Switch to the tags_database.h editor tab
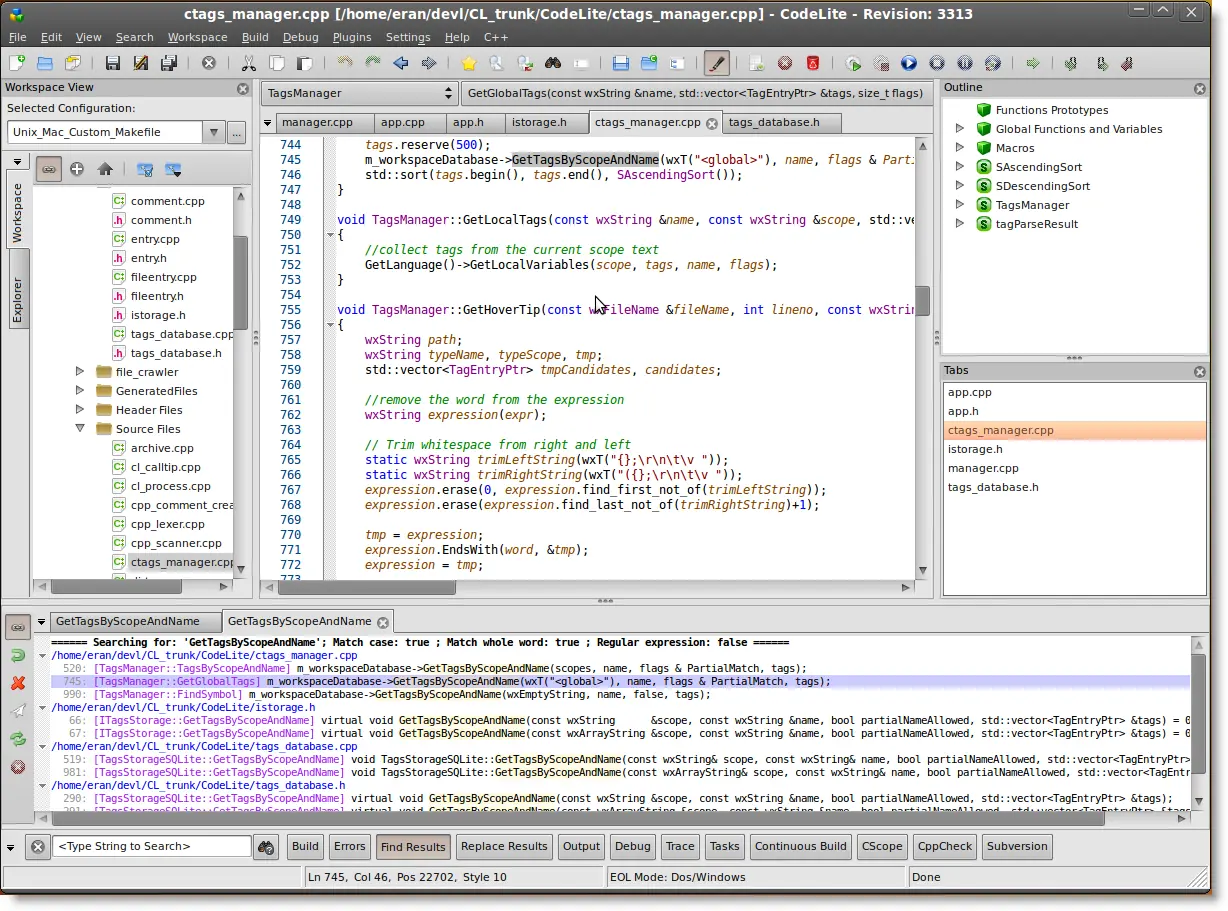This screenshot has width=1228, height=911. [780, 123]
